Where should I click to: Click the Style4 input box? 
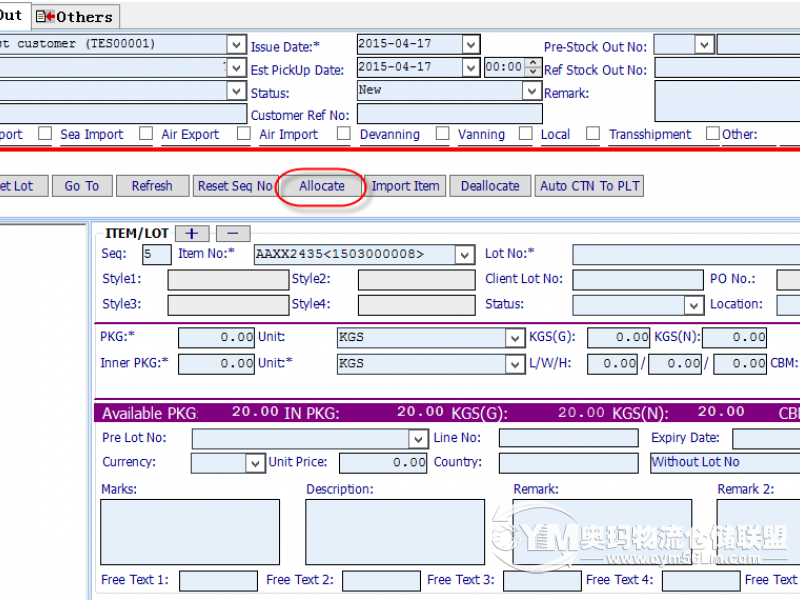[416, 305]
